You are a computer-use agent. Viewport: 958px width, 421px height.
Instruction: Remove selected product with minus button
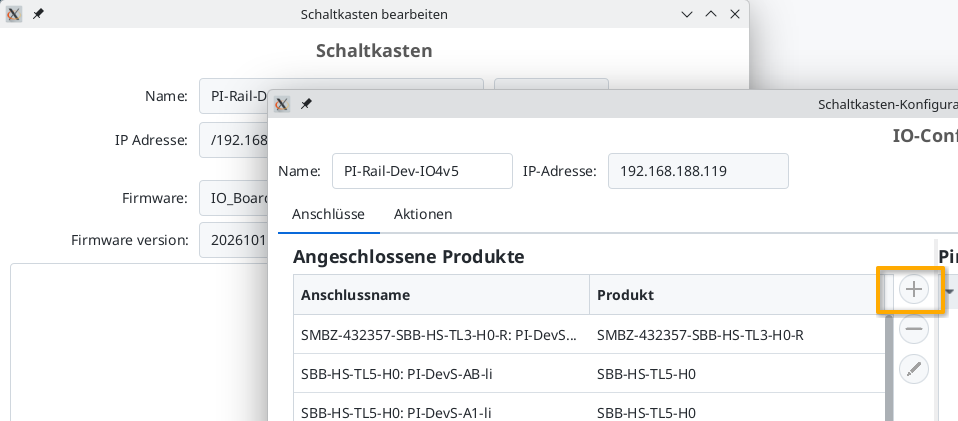click(913, 329)
